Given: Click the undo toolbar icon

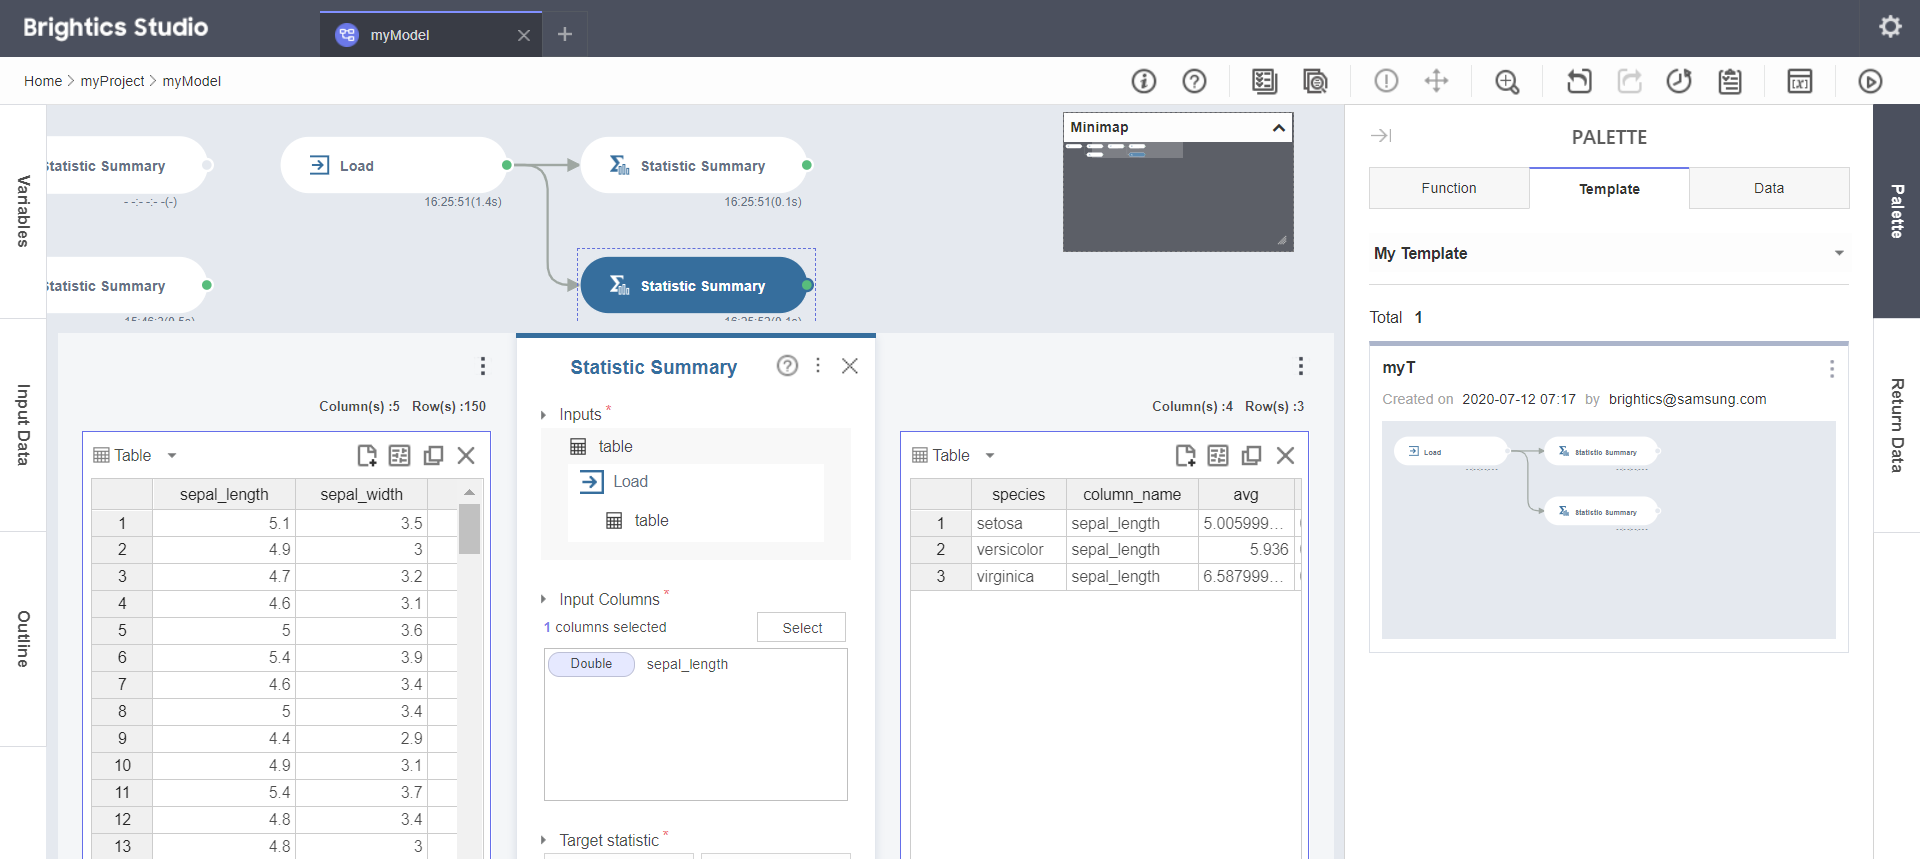Looking at the screenshot, I should 1579,81.
